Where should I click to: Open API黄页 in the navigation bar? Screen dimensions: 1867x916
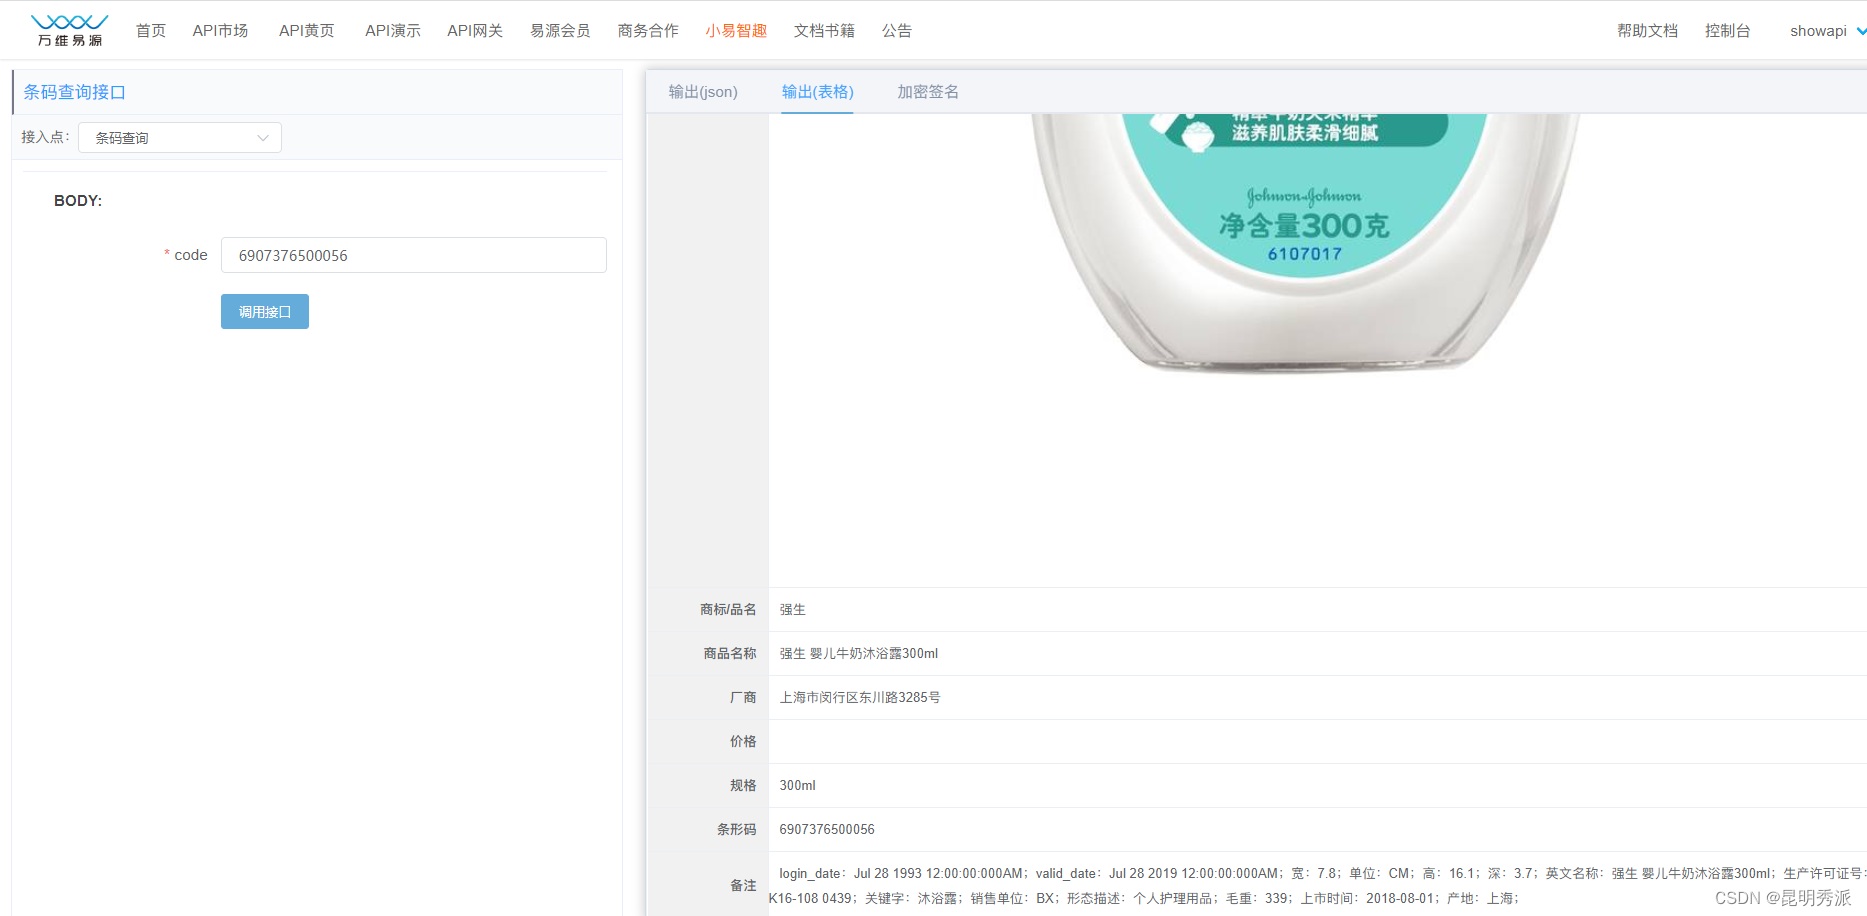[x=306, y=31]
